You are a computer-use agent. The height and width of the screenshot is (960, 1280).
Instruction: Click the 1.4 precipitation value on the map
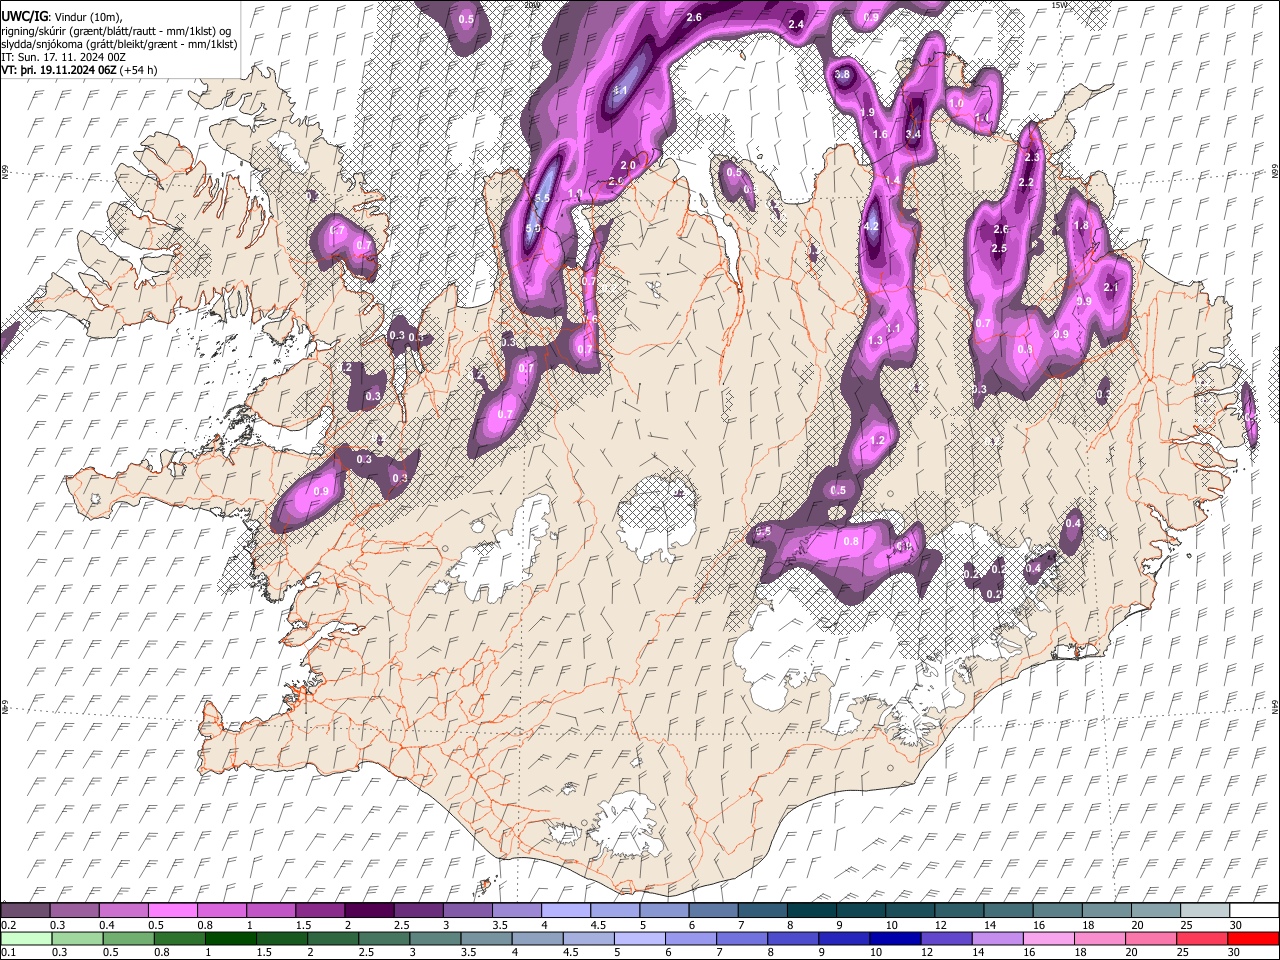[x=893, y=180]
